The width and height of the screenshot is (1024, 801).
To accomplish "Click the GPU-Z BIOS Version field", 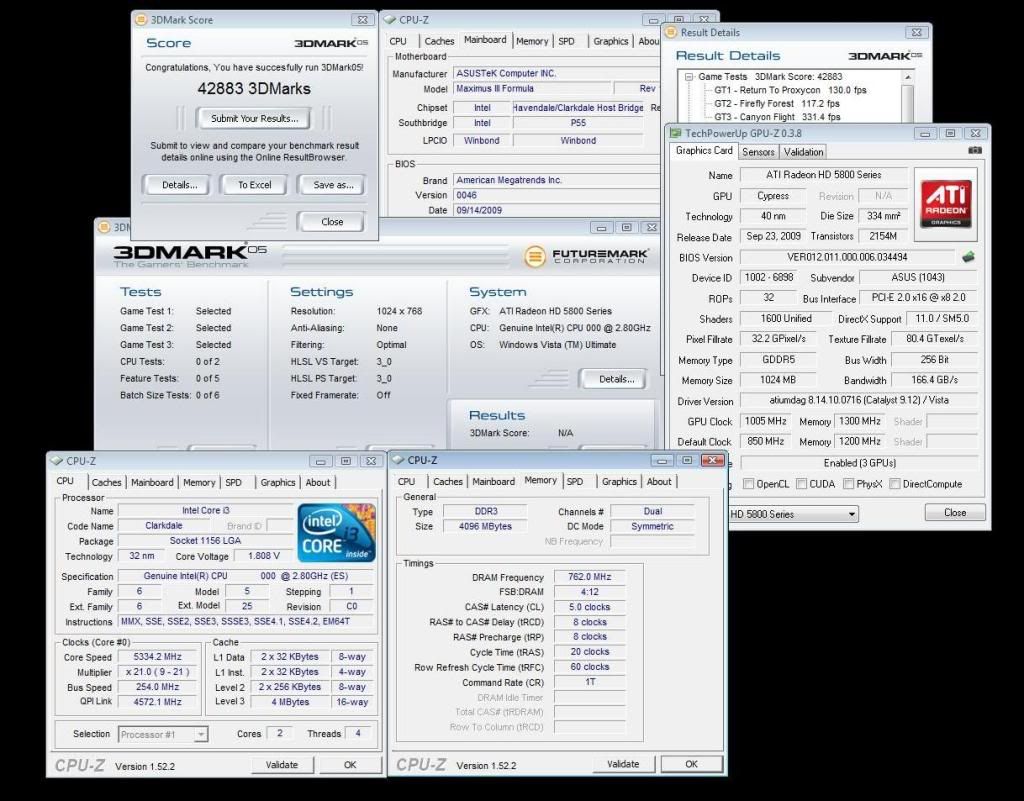I will (847, 257).
